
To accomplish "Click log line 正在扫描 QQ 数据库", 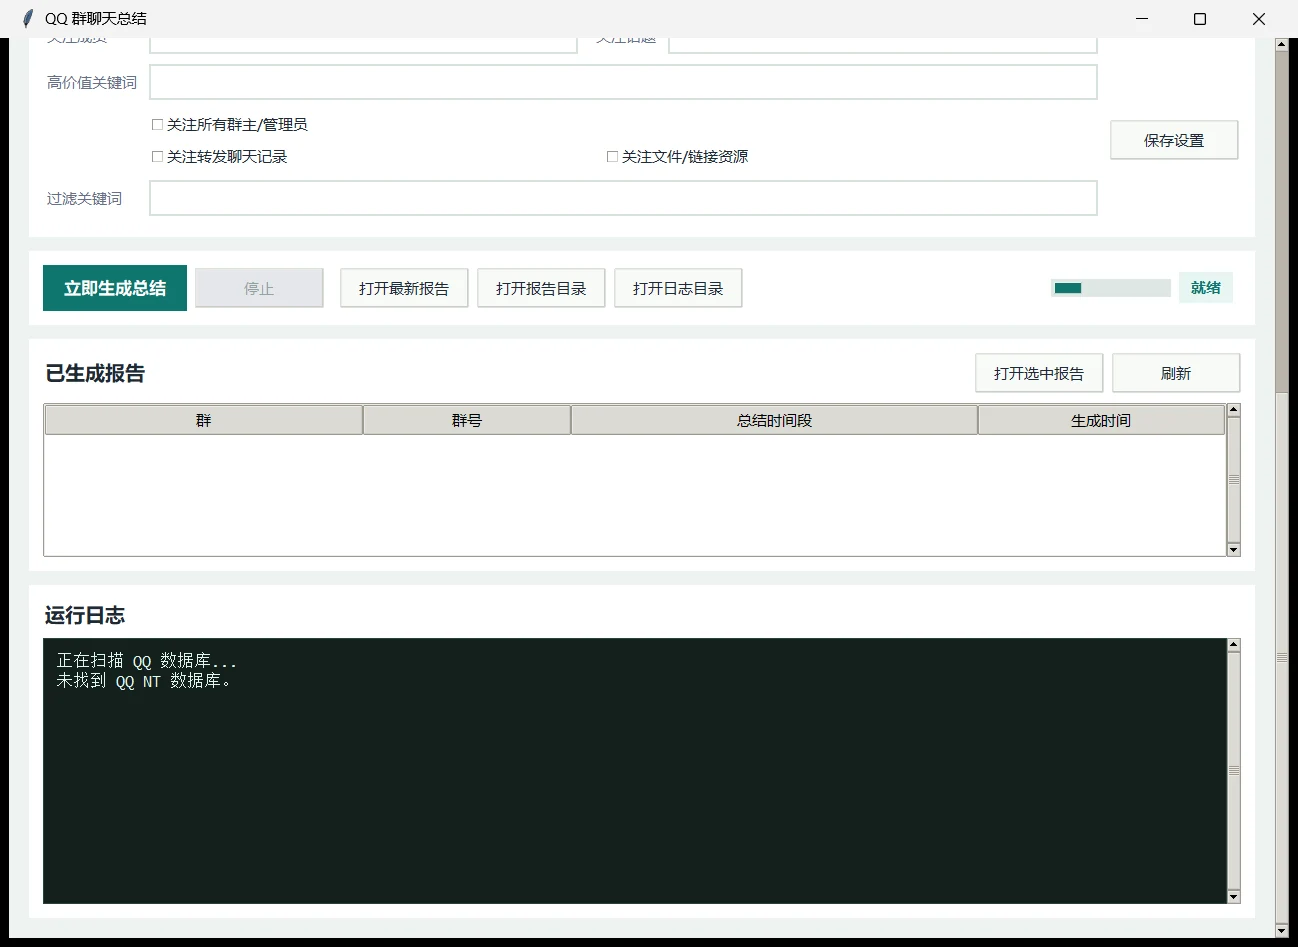I will click(x=146, y=661).
